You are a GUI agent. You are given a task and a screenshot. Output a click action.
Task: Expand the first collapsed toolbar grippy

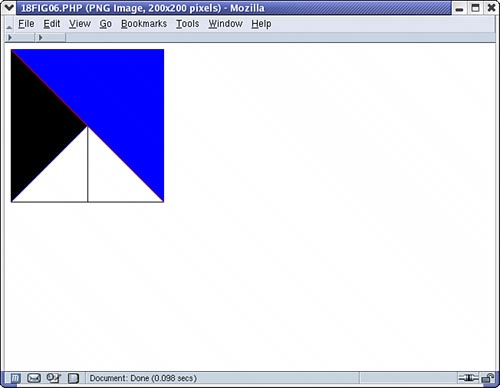20,37
